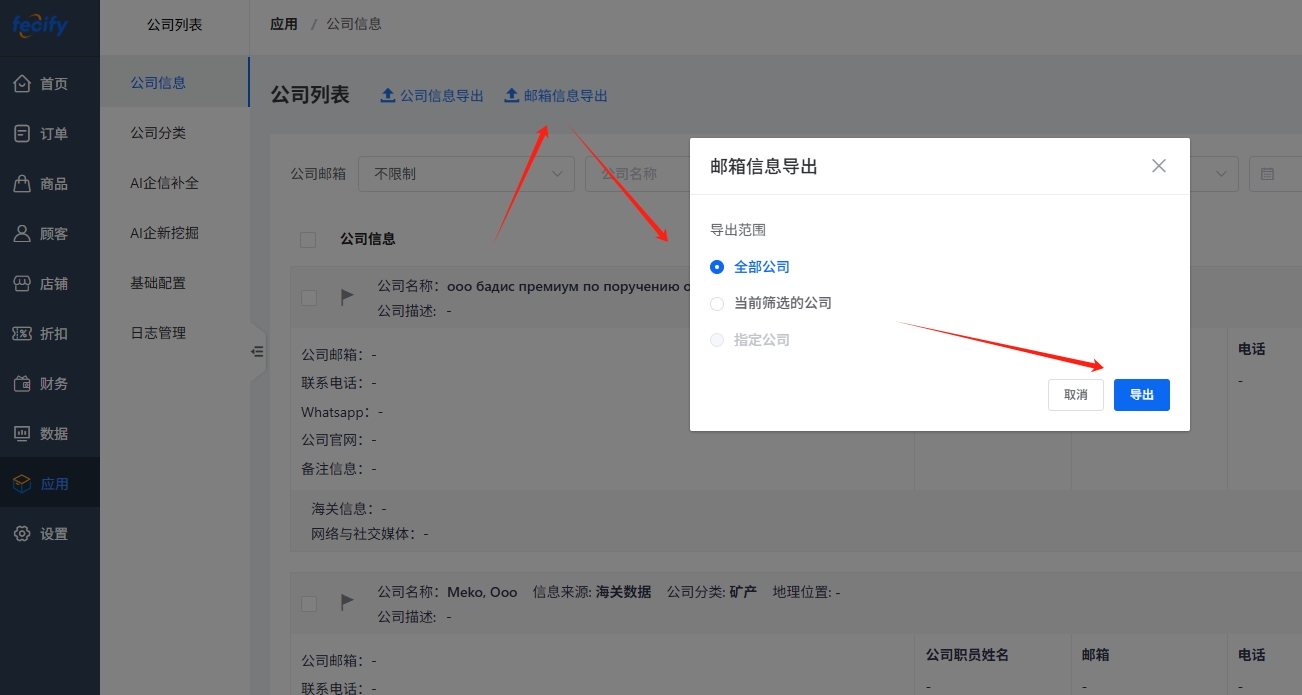Open 顾客 via the person icon

[22, 234]
